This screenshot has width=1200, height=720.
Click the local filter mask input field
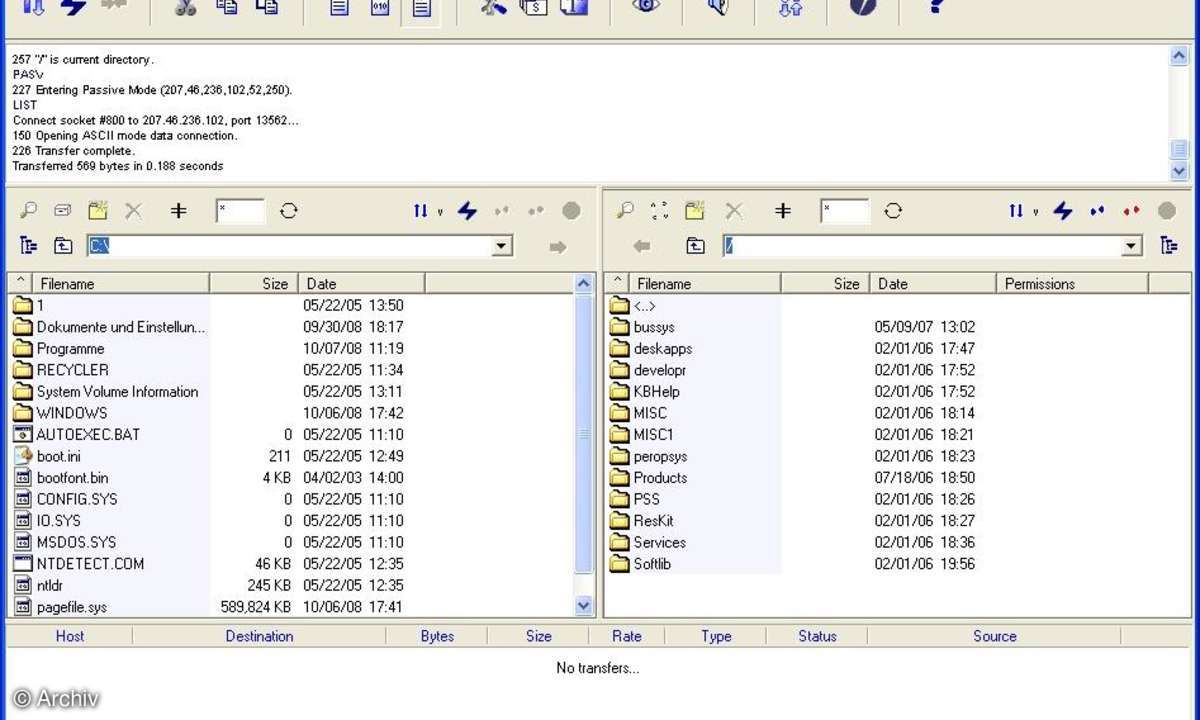pos(240,211)
